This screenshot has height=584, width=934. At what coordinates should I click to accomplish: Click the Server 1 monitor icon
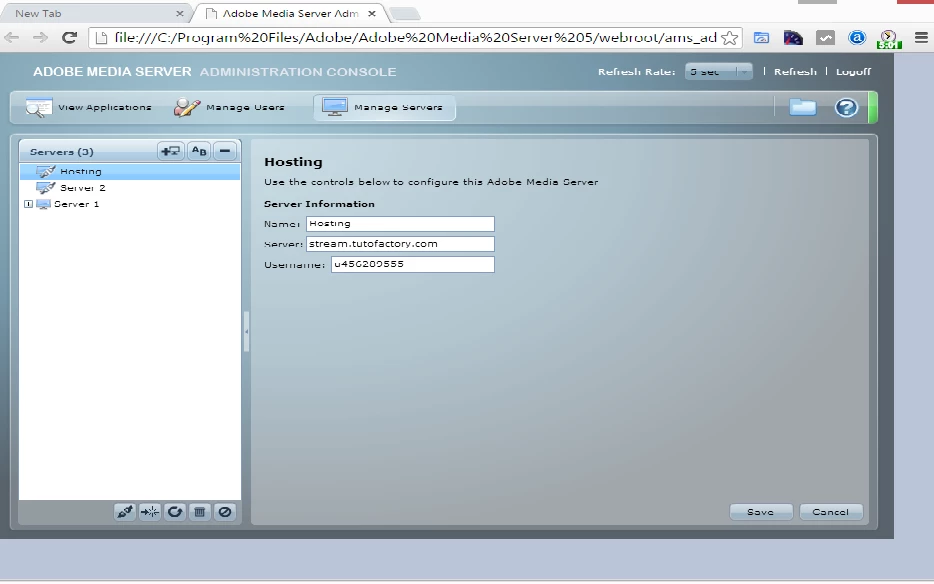pos(43,204)
